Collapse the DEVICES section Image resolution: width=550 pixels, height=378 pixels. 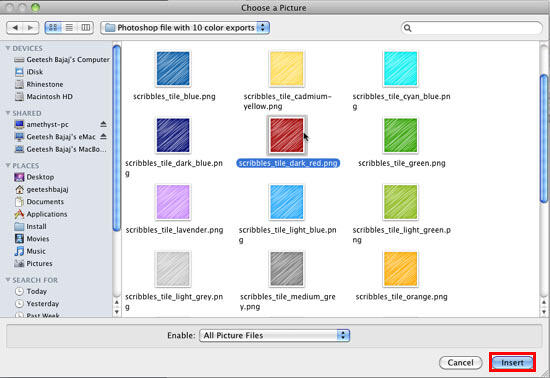pyautogui.click(x=8, y=48)
